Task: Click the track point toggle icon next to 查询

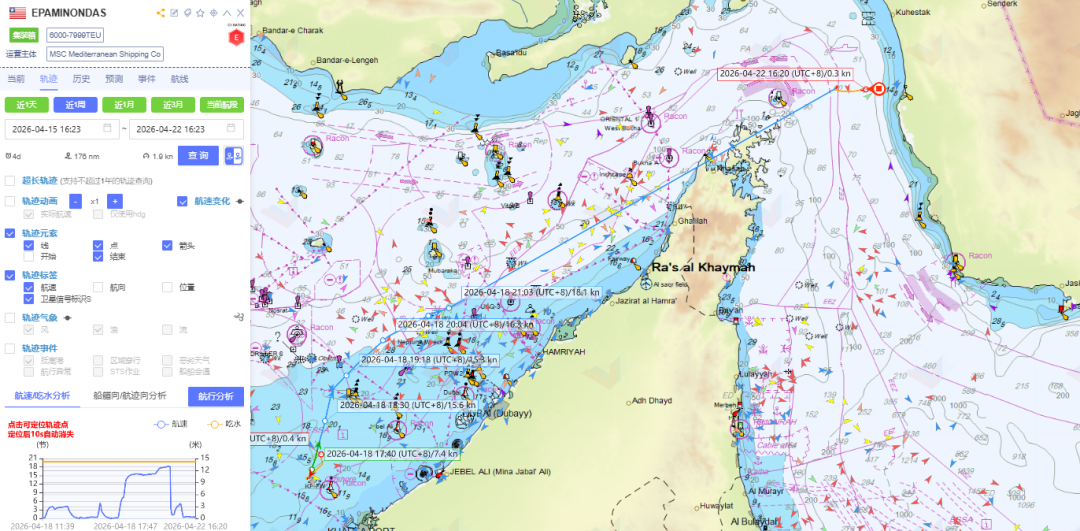Action: click(x=233, y=155)
